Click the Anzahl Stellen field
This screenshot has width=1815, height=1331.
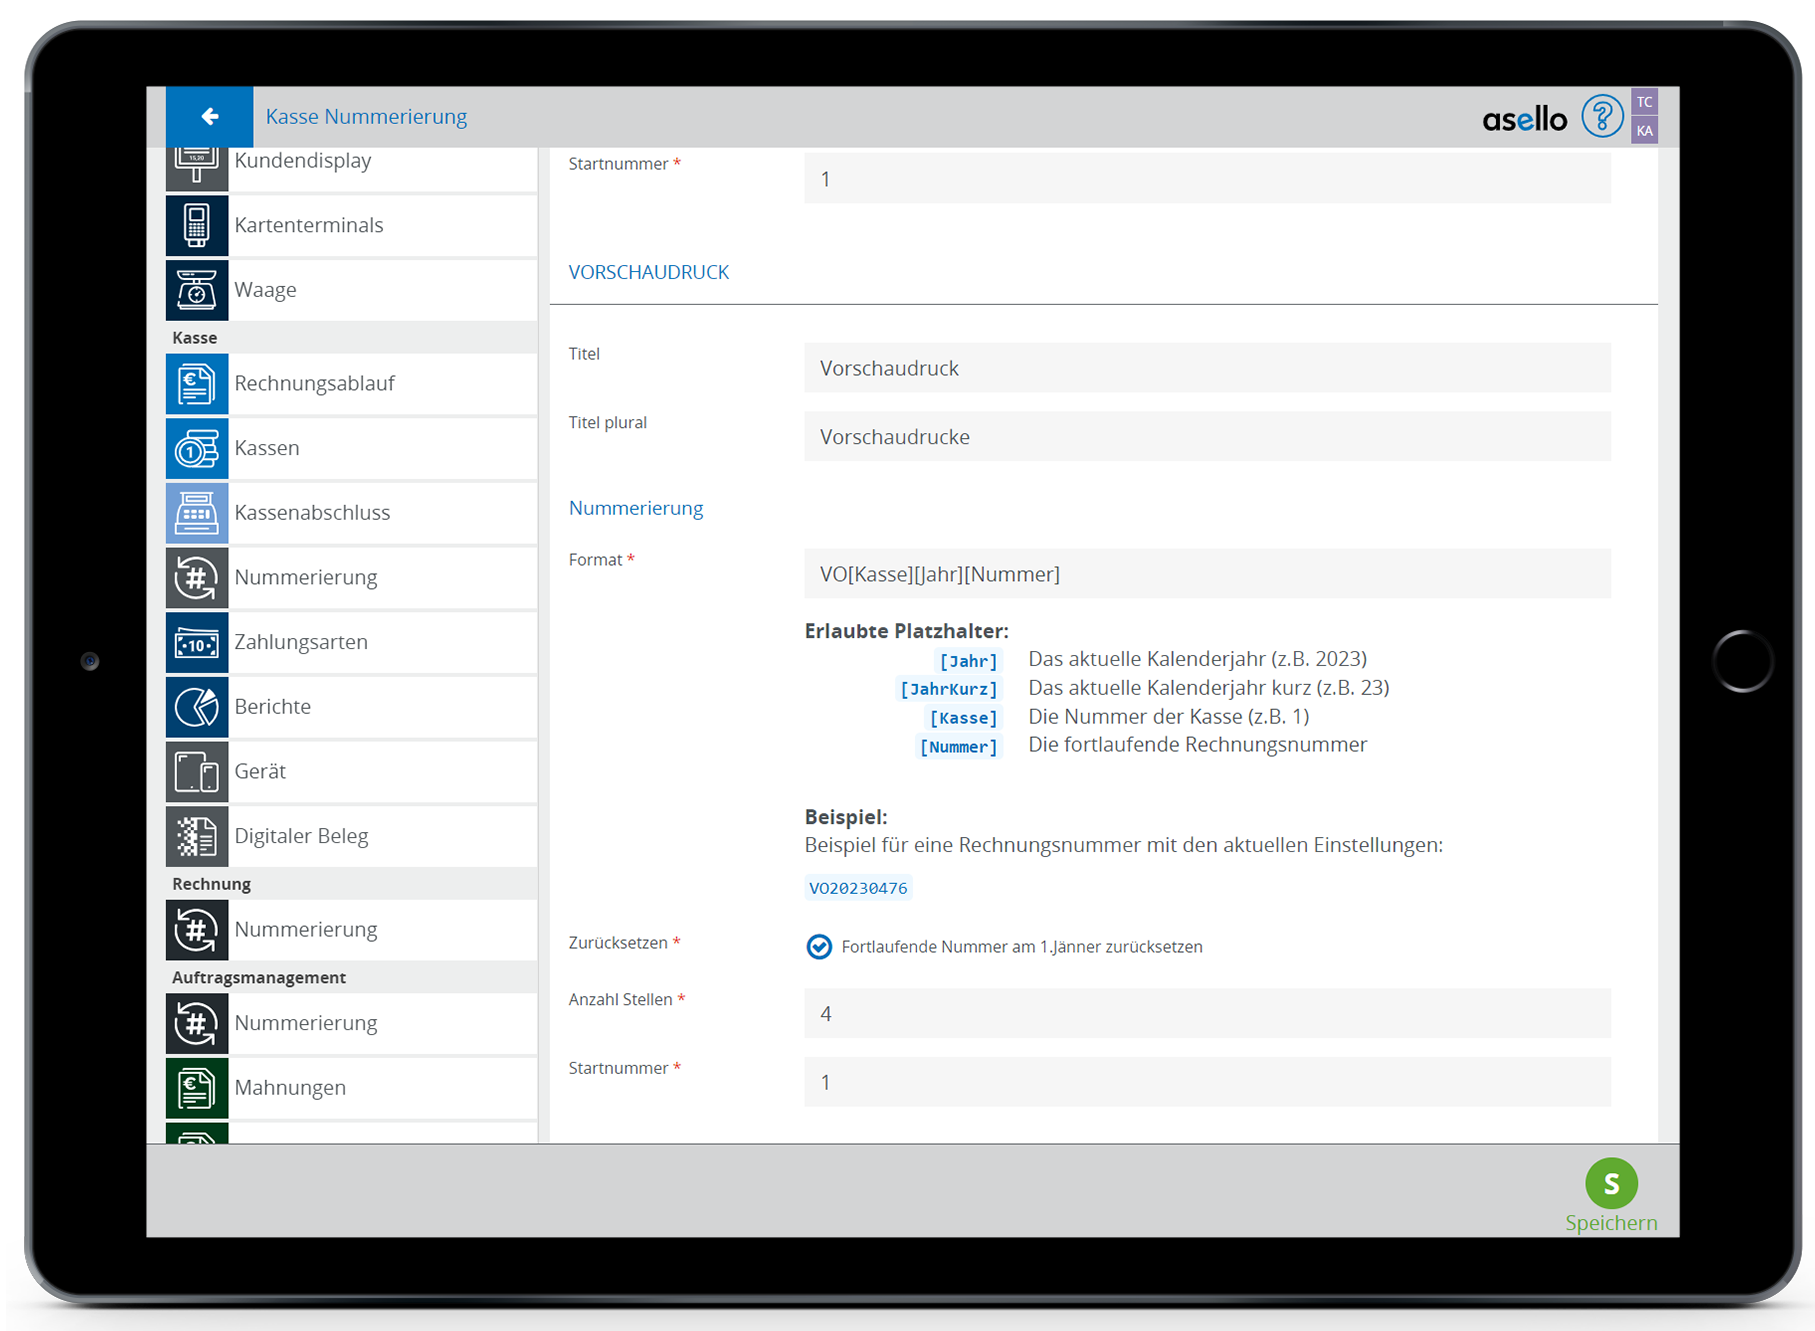click(x=1206, y=1013)
